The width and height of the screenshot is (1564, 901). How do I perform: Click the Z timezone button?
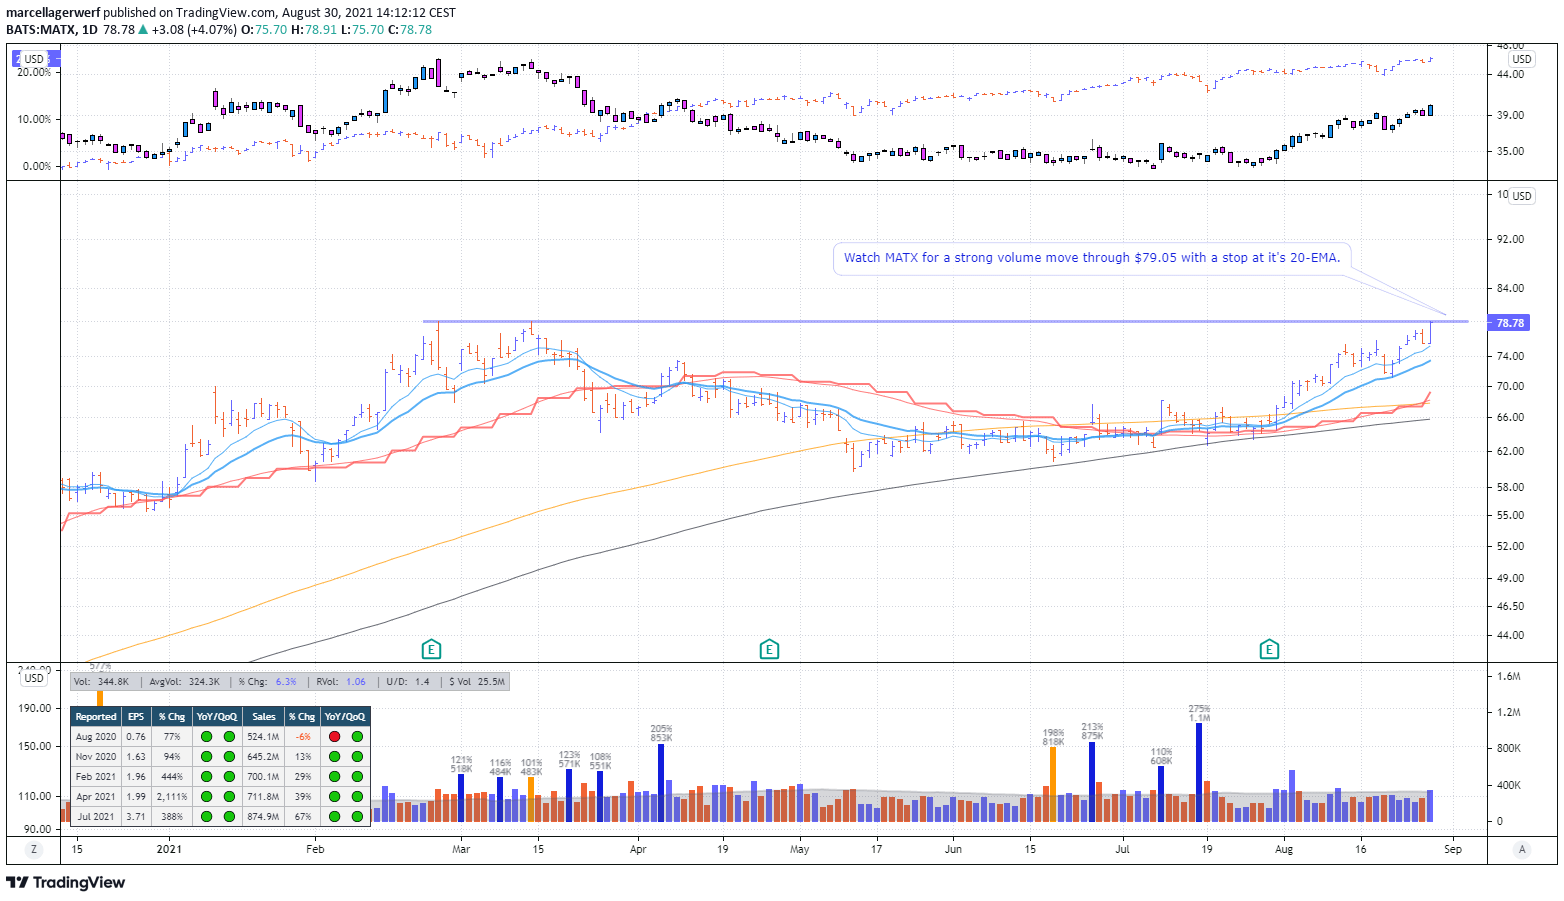34,849
